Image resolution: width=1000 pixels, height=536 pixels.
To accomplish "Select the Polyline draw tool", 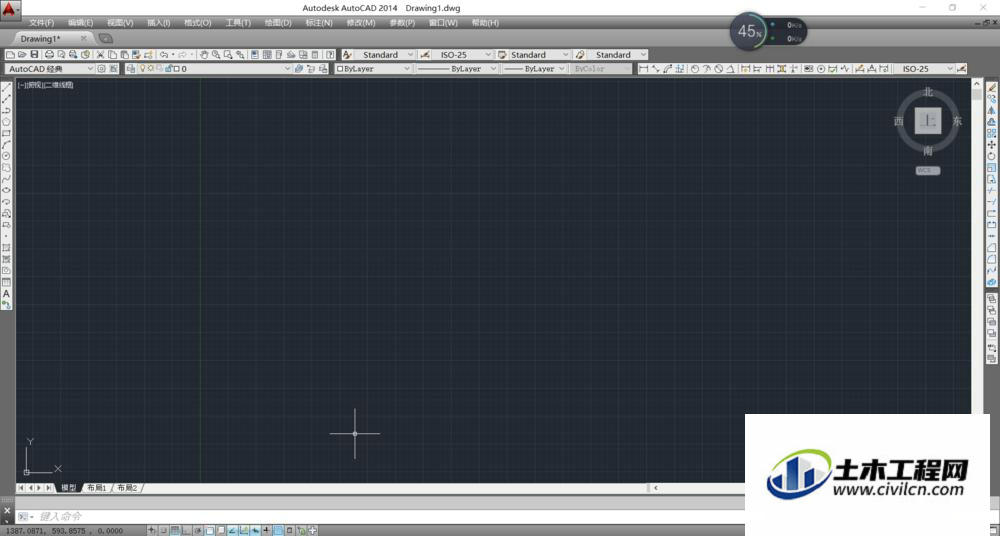I will [6, 110].
